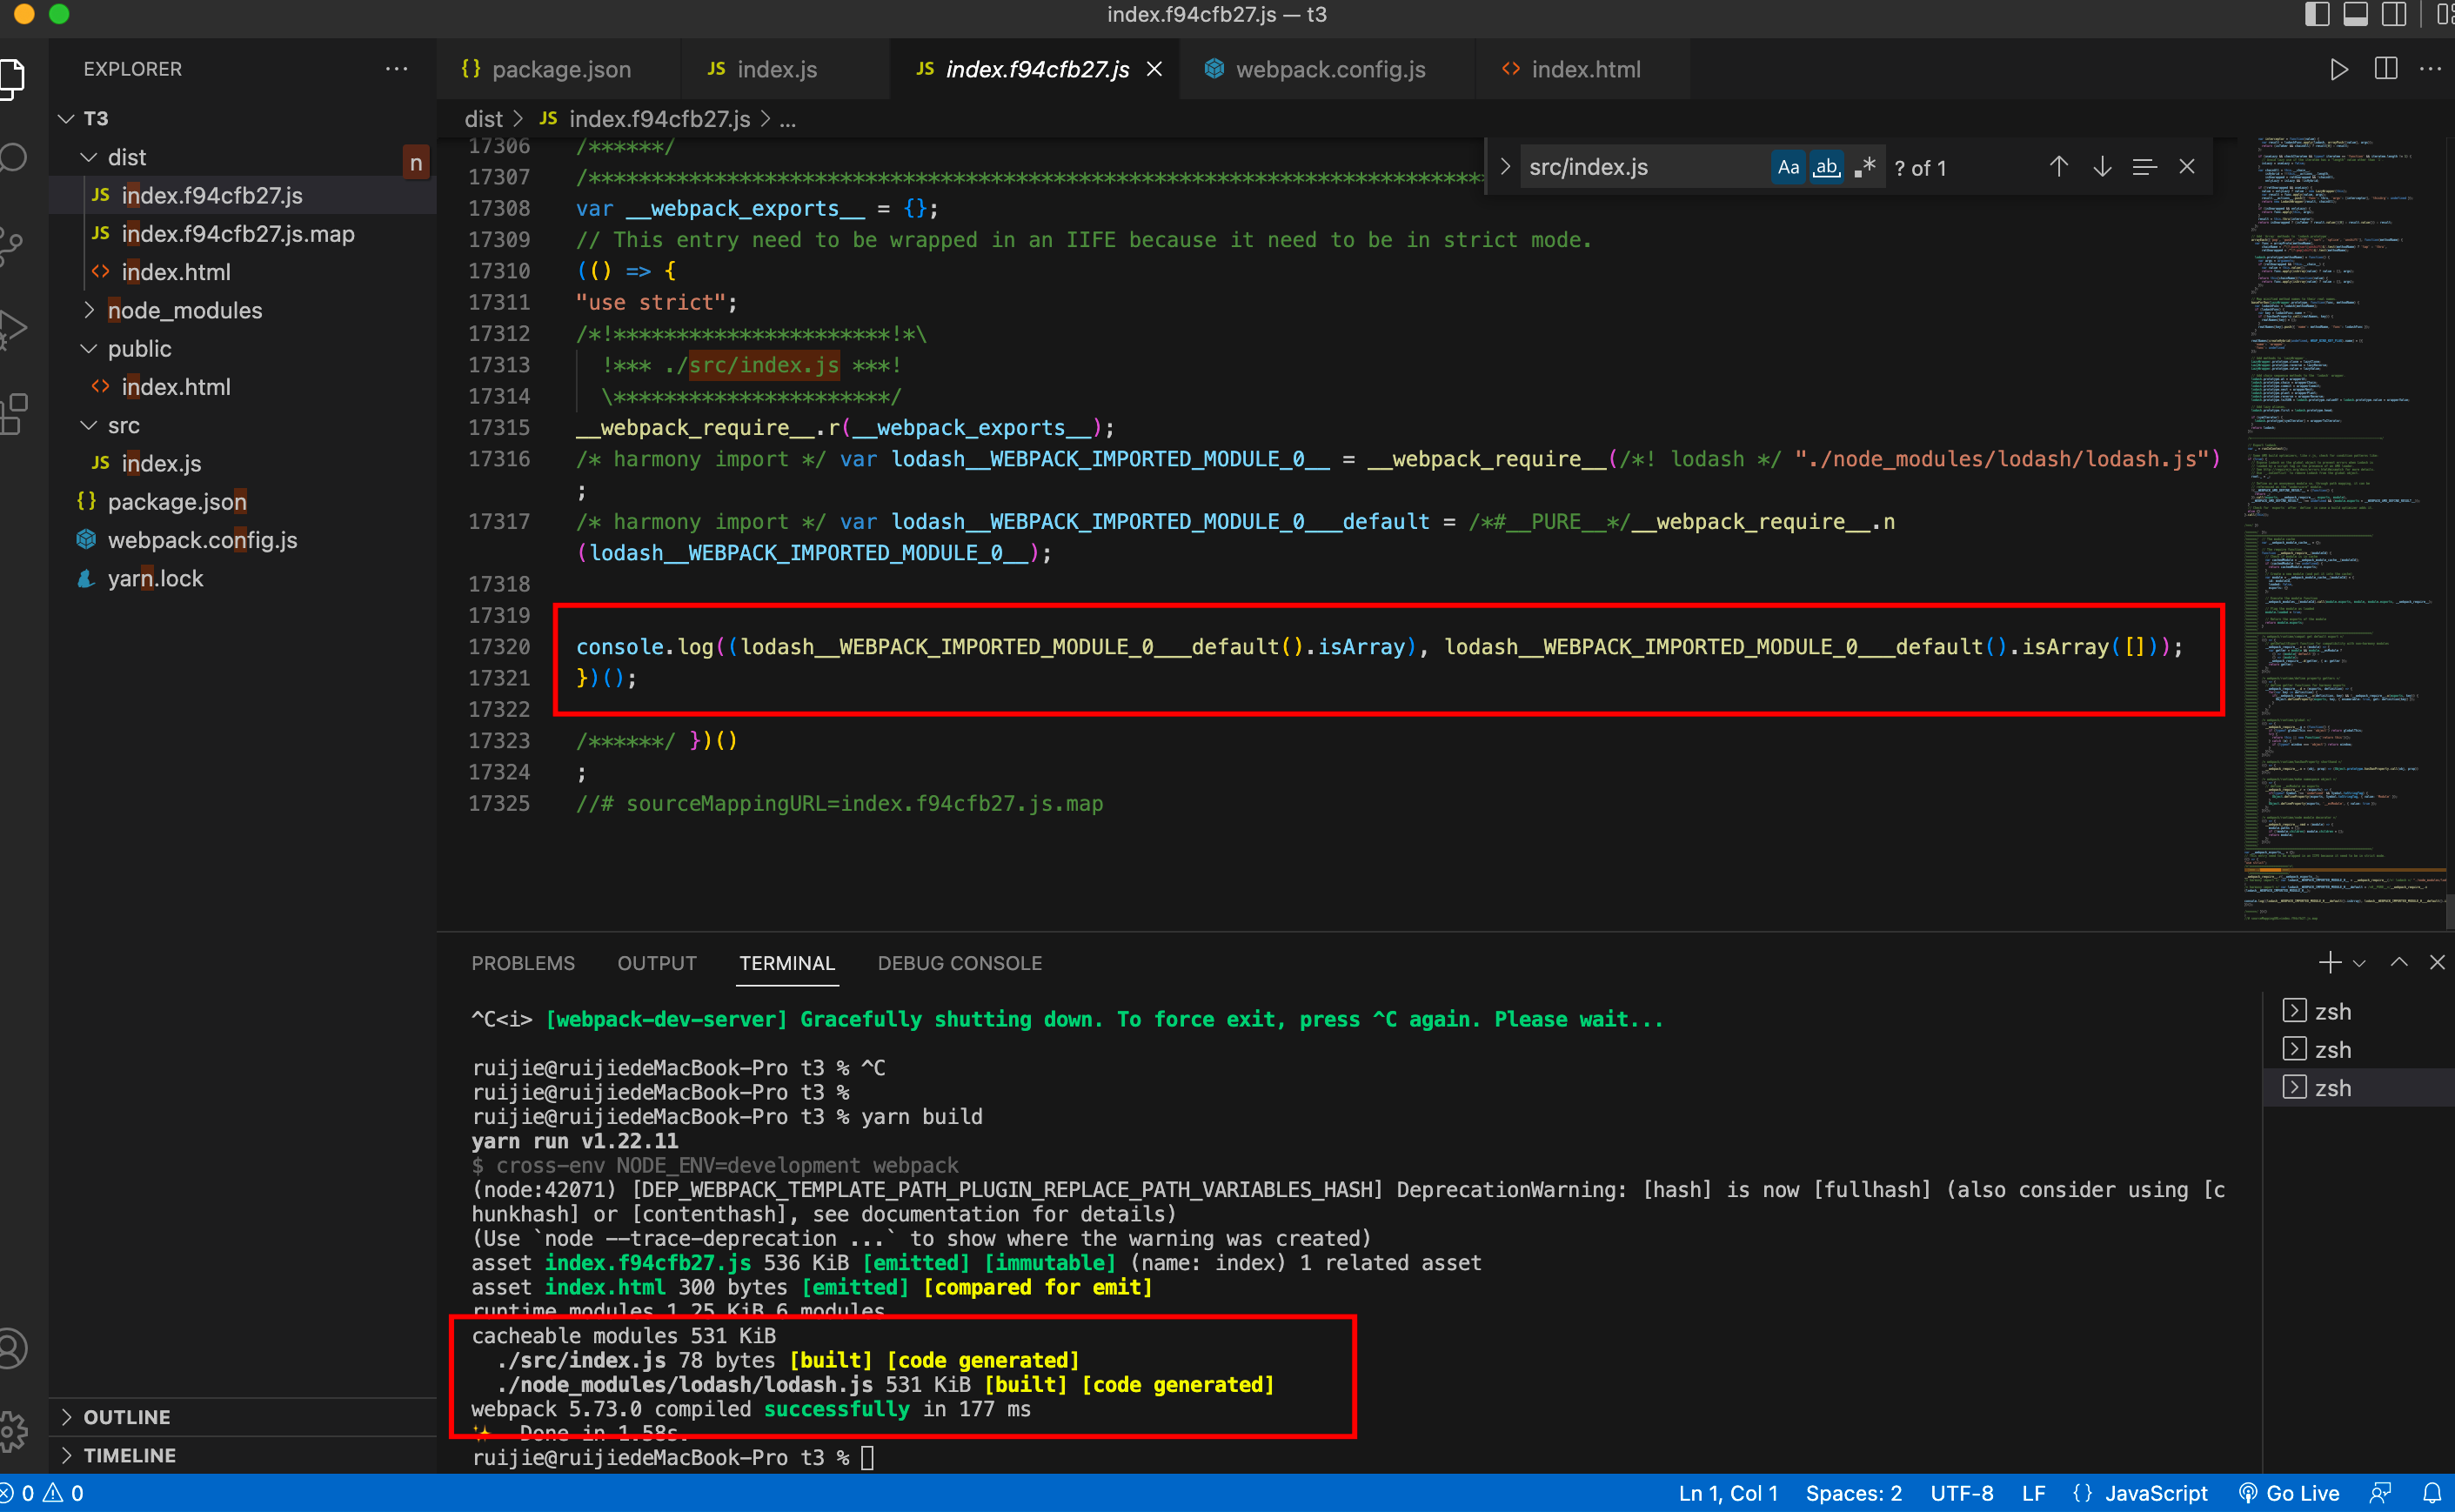Create a new terminal with plus icon

[x=2329, y=962]
